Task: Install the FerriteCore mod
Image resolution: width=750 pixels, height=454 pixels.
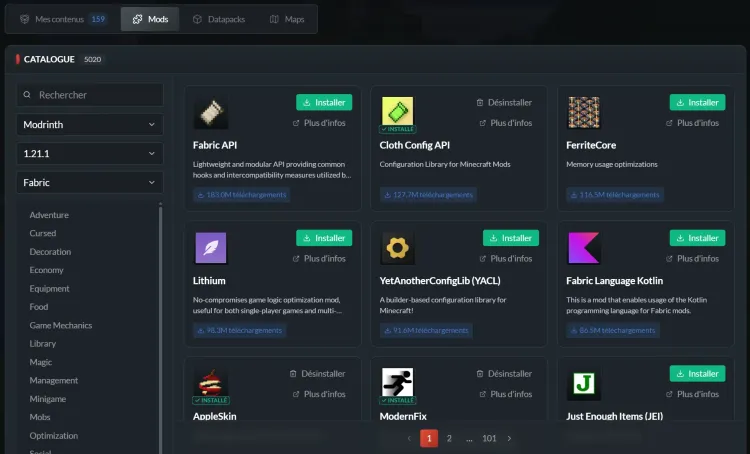Action: point(697,102)
